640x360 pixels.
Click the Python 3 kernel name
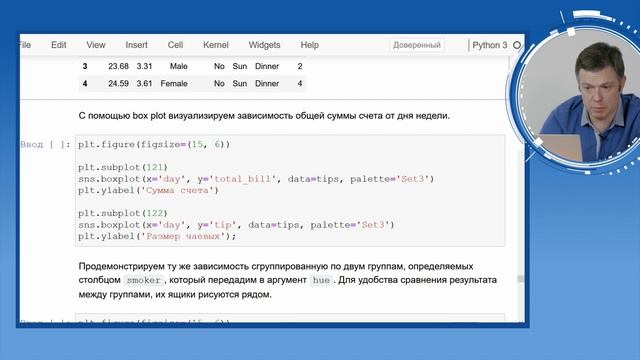point(489,45)
